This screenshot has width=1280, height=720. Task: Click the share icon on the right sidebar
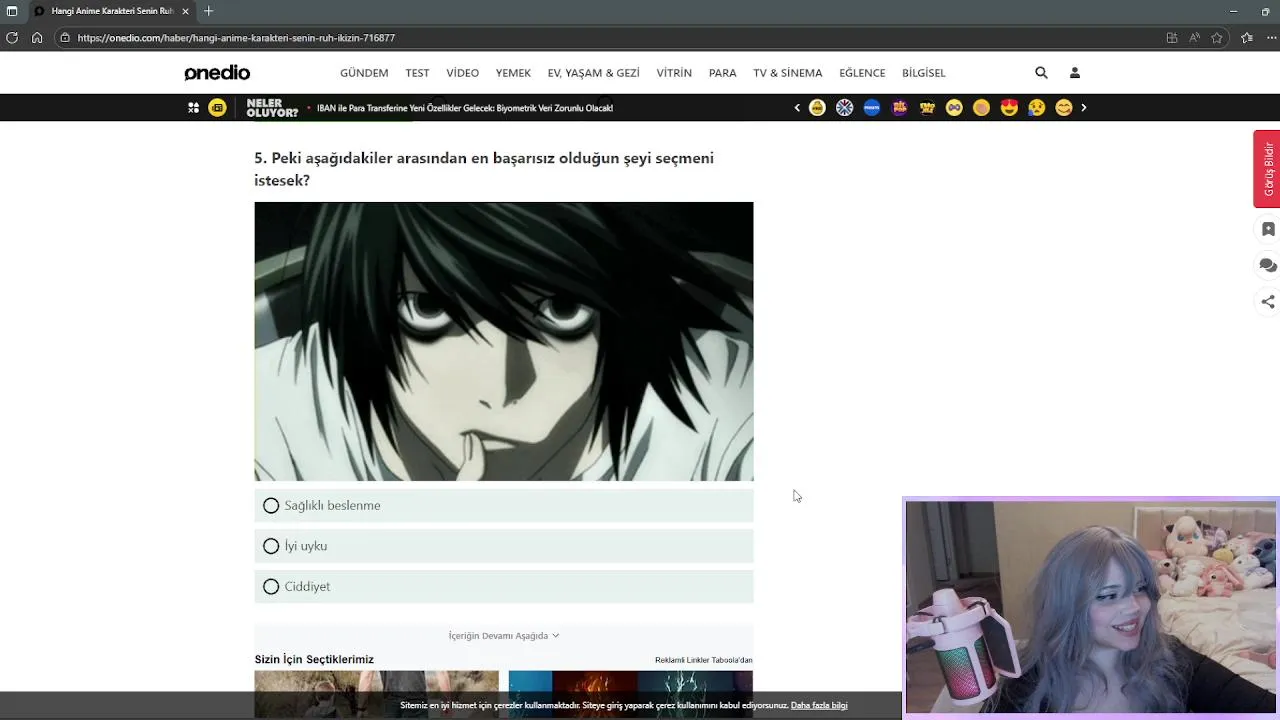(1268, 301)
